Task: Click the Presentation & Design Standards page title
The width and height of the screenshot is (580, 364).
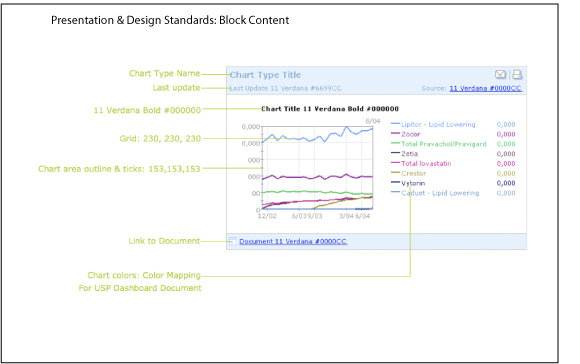Action: click(x=170, y=20)
